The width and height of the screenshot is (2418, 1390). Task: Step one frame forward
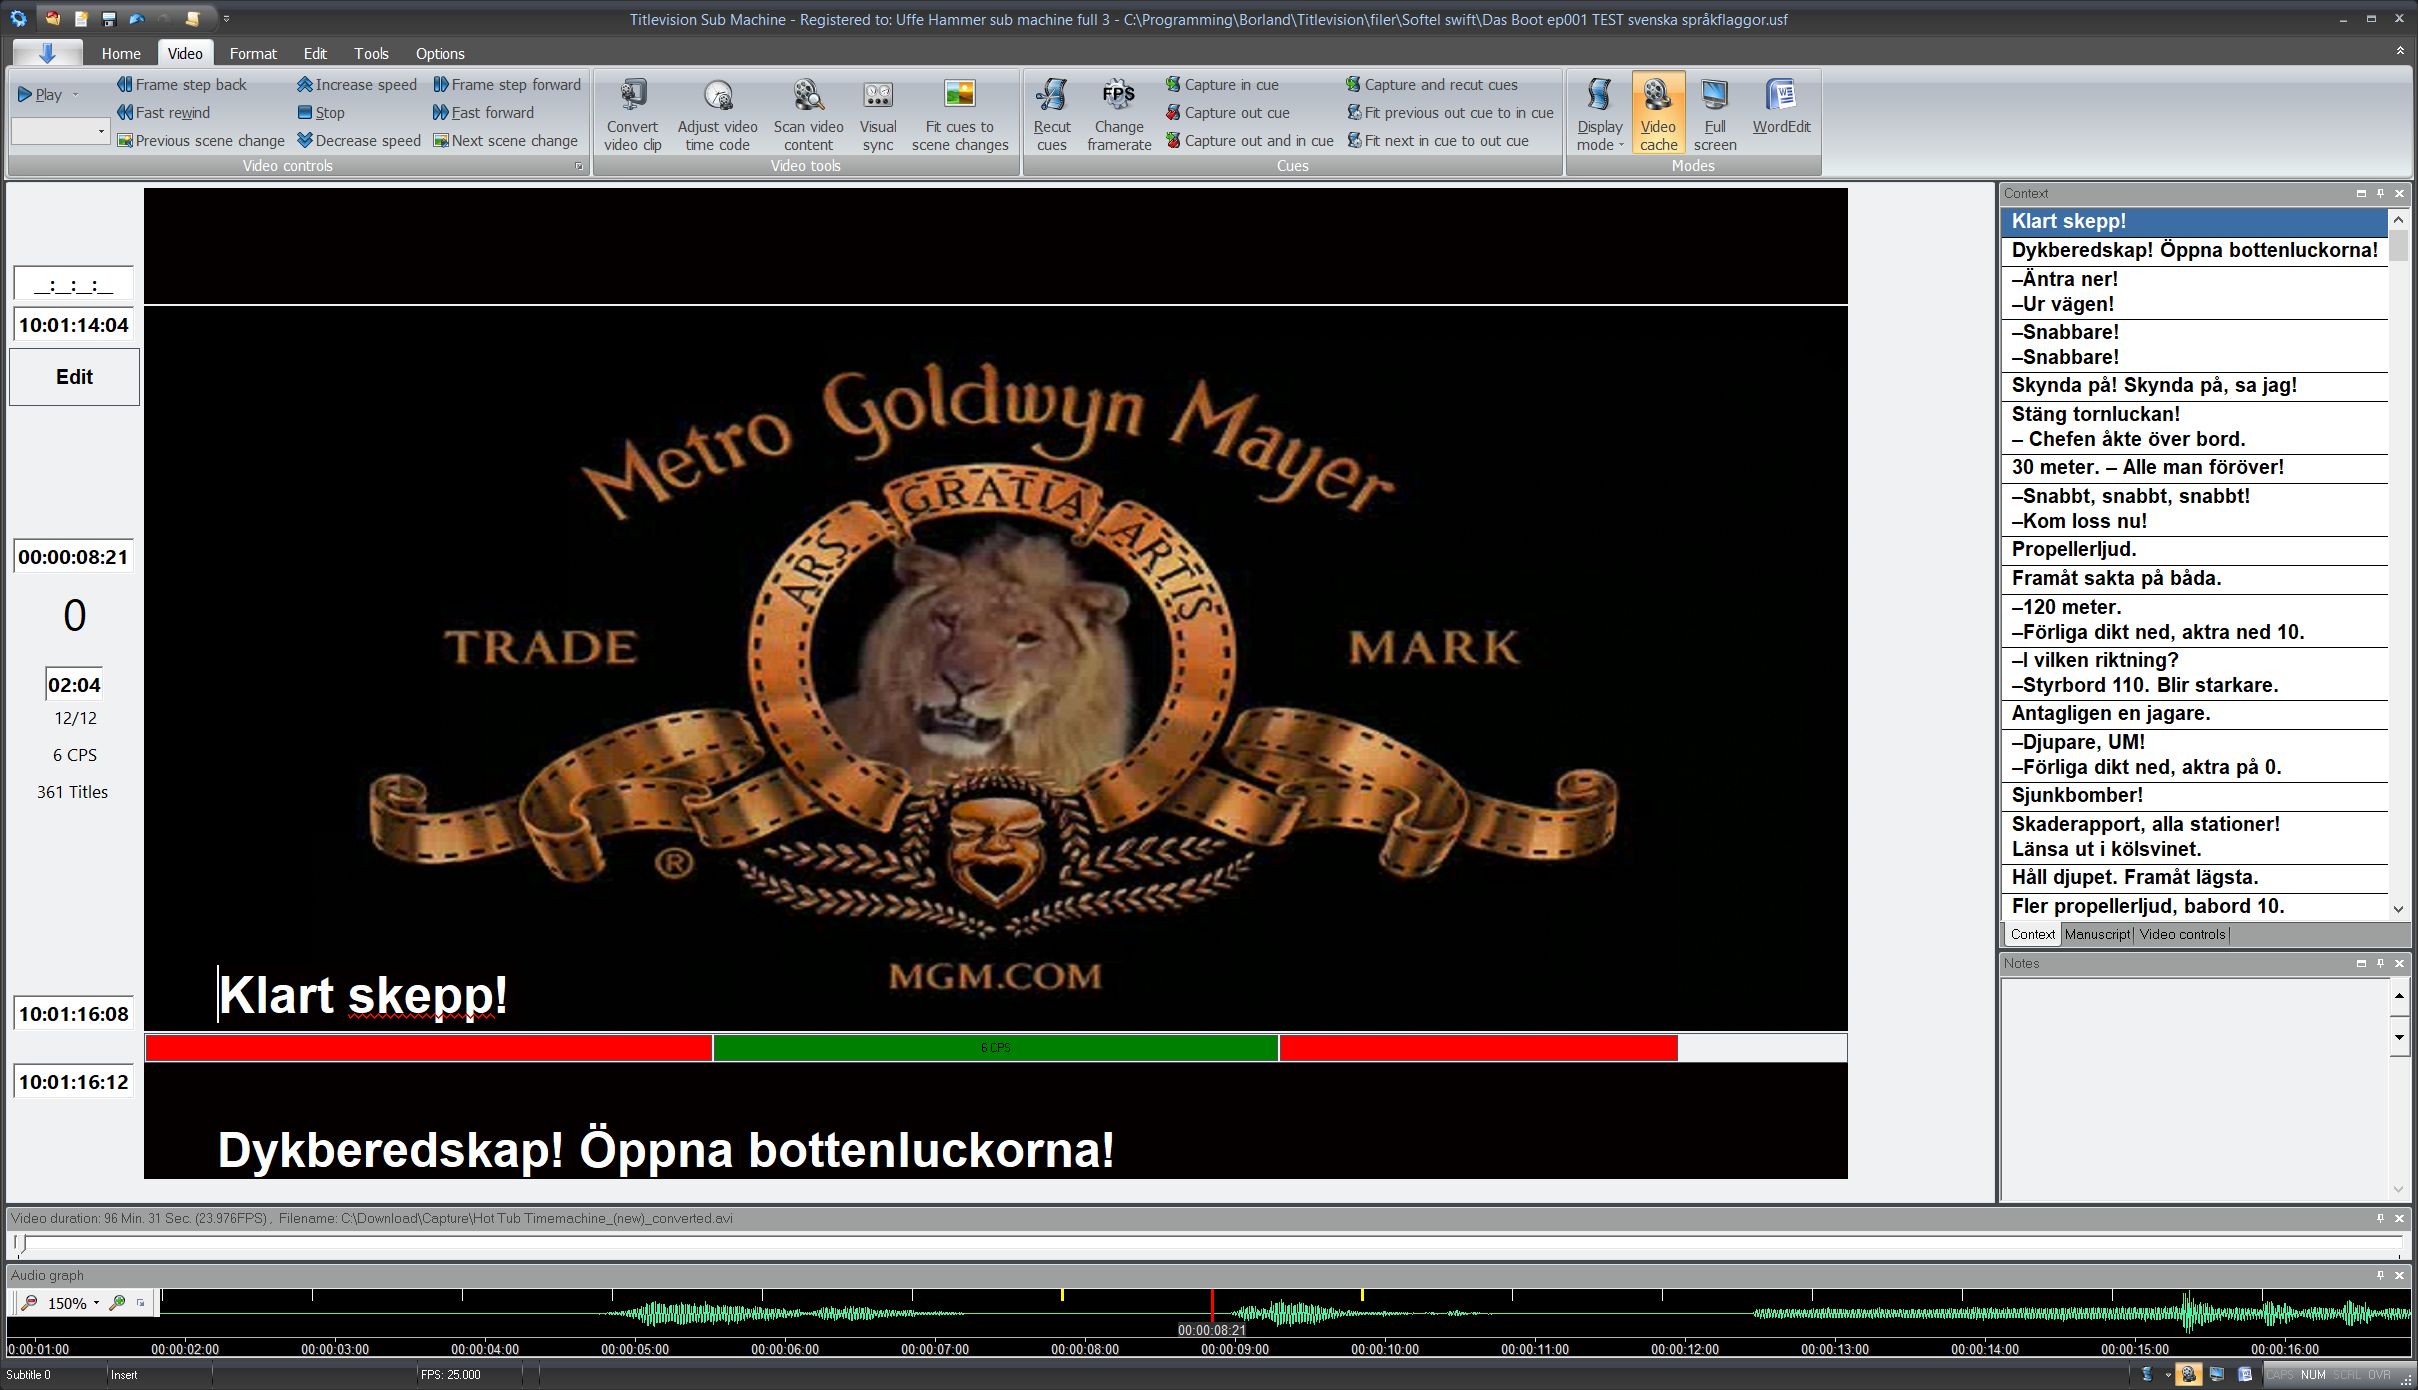coord(506,84)
